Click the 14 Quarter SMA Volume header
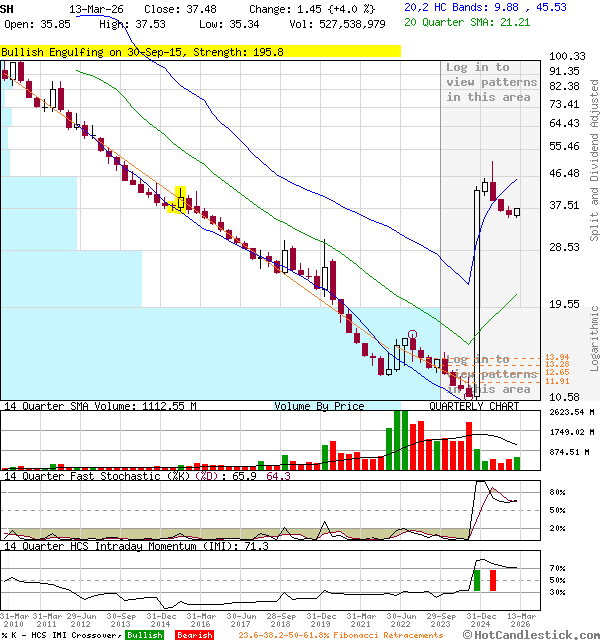This screenshot has width=600, height=640. 100,407
